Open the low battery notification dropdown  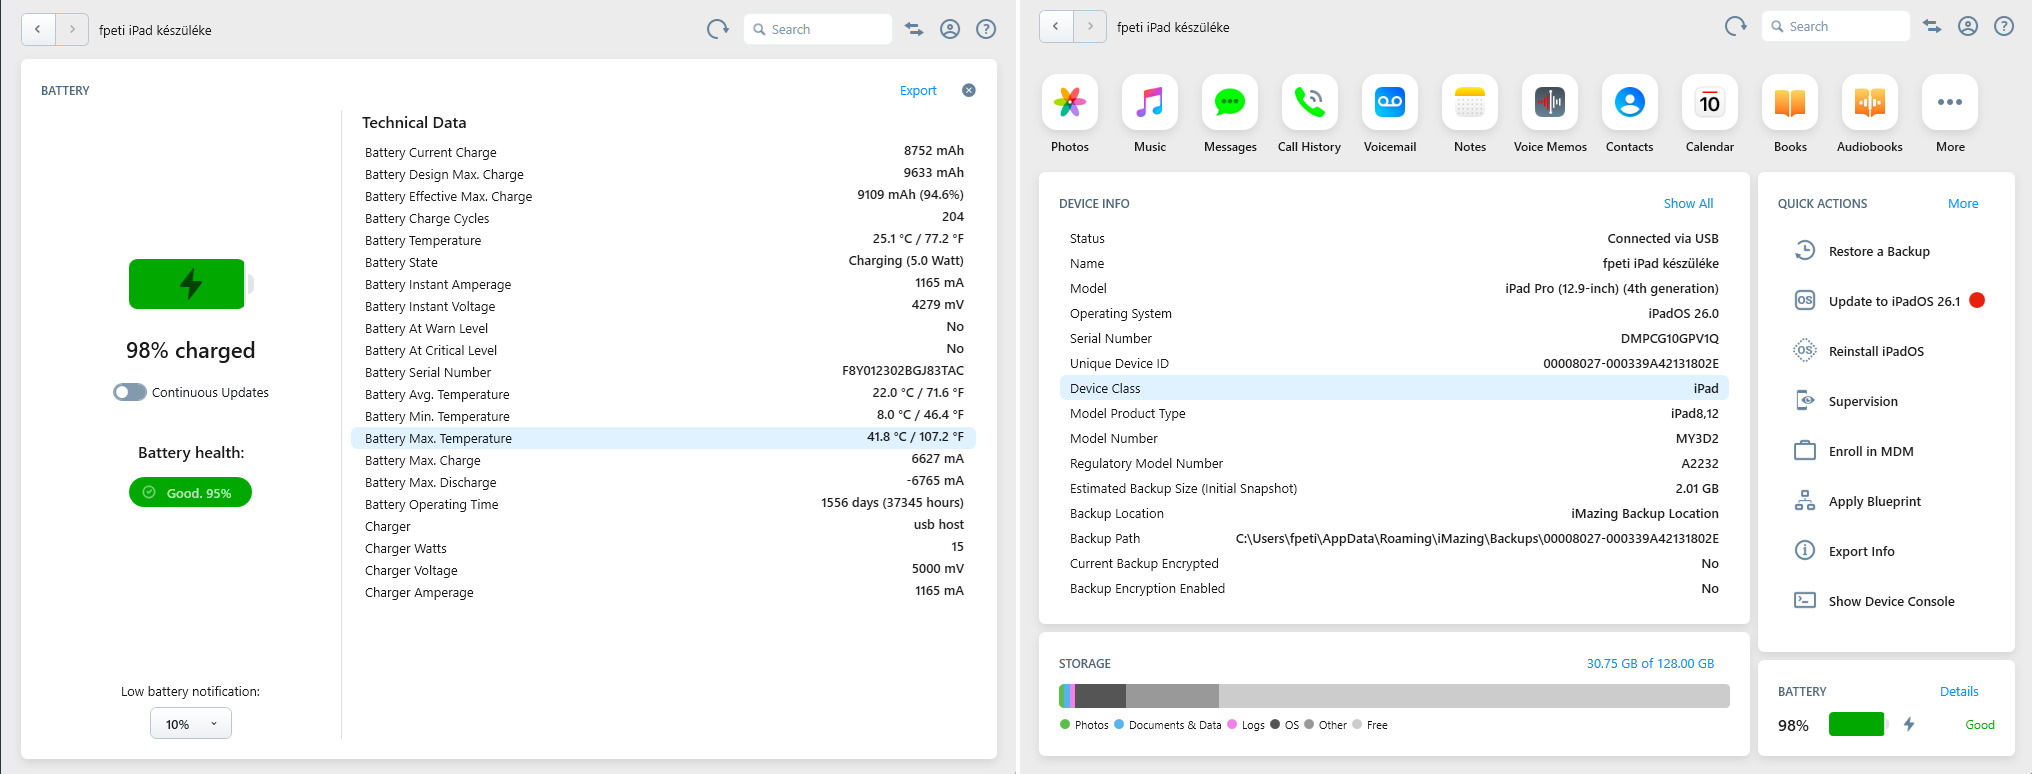191,724
